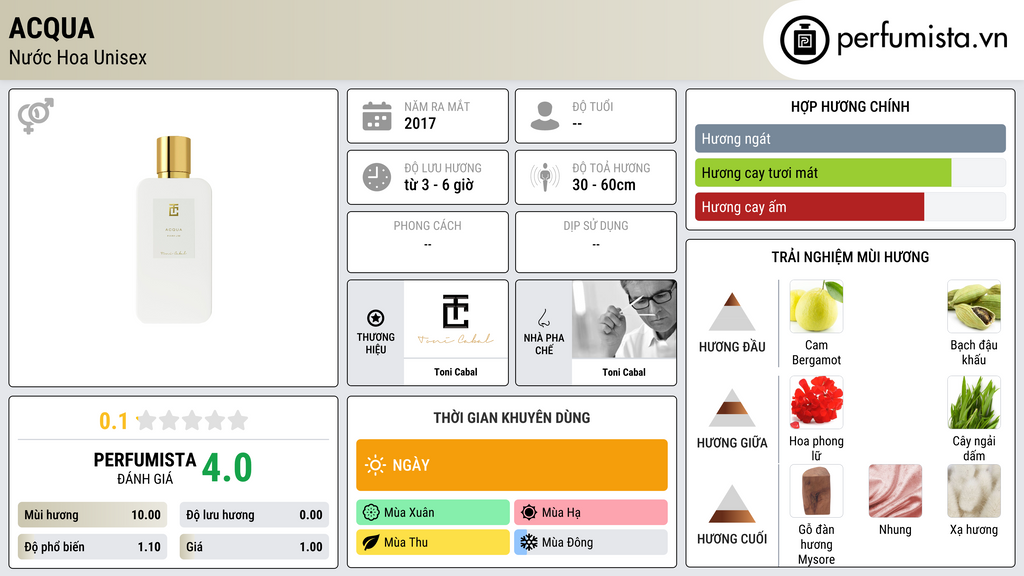The height and width of the screenshot is (576, 1024).
Task: Click the Hương cay tươi mát accord bar
Action: 850,172
